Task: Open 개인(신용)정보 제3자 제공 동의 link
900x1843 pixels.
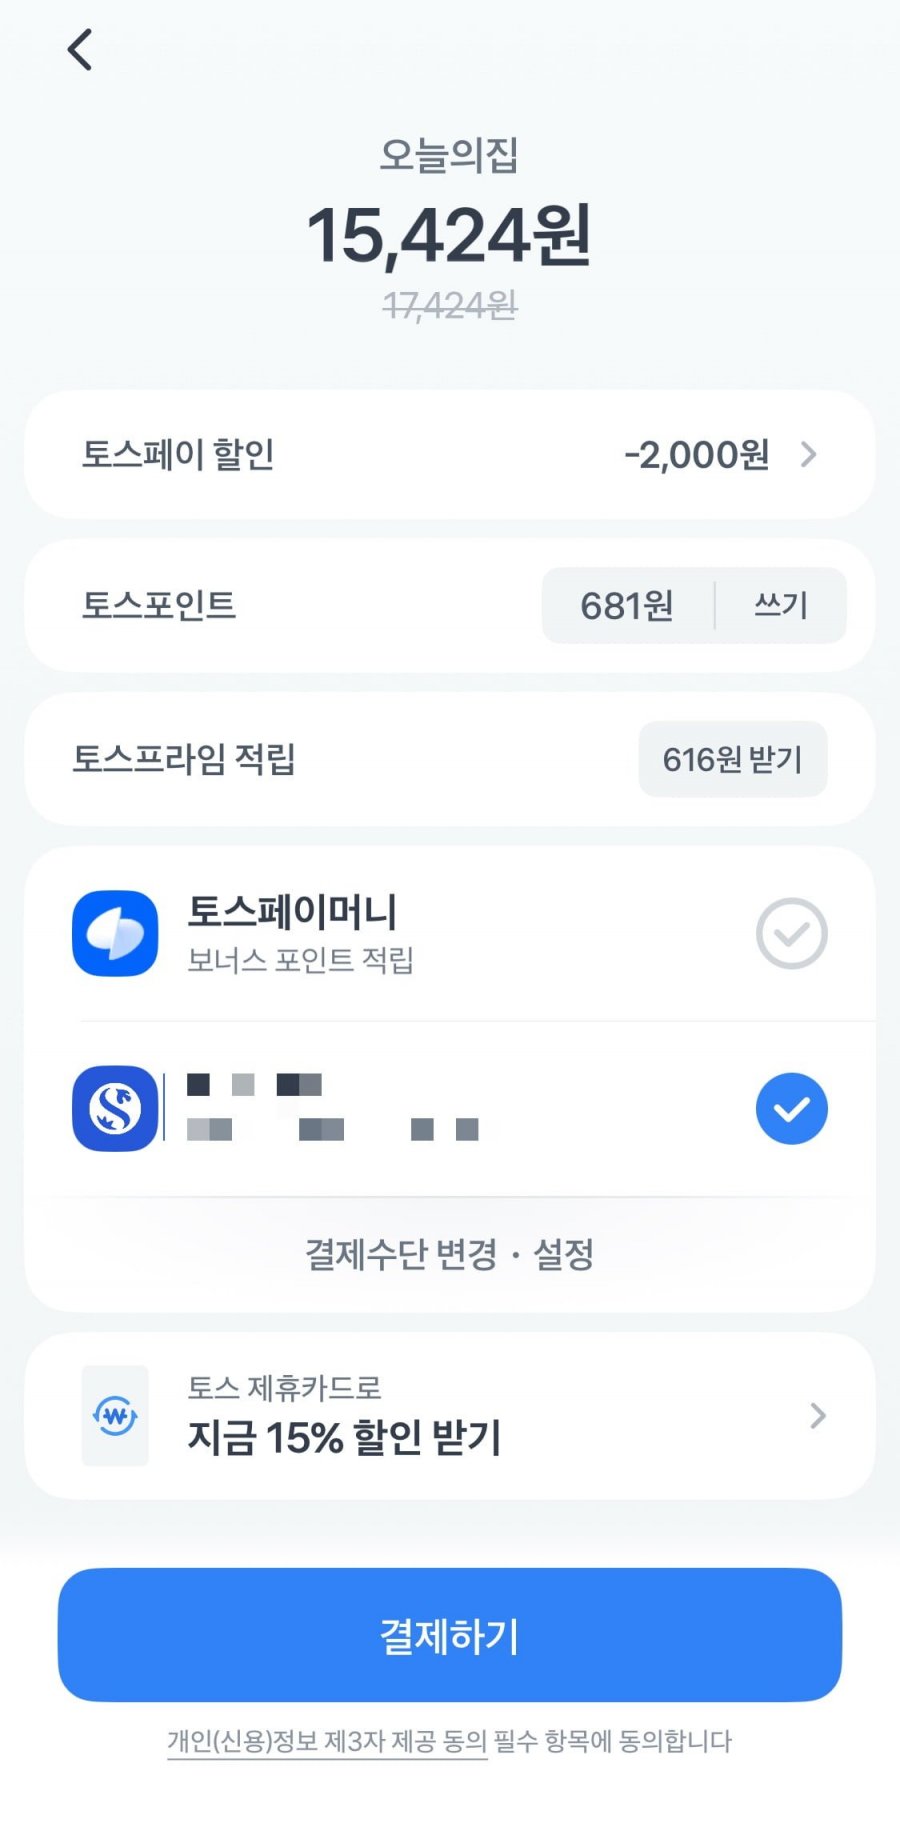Action: [326, 1741]
